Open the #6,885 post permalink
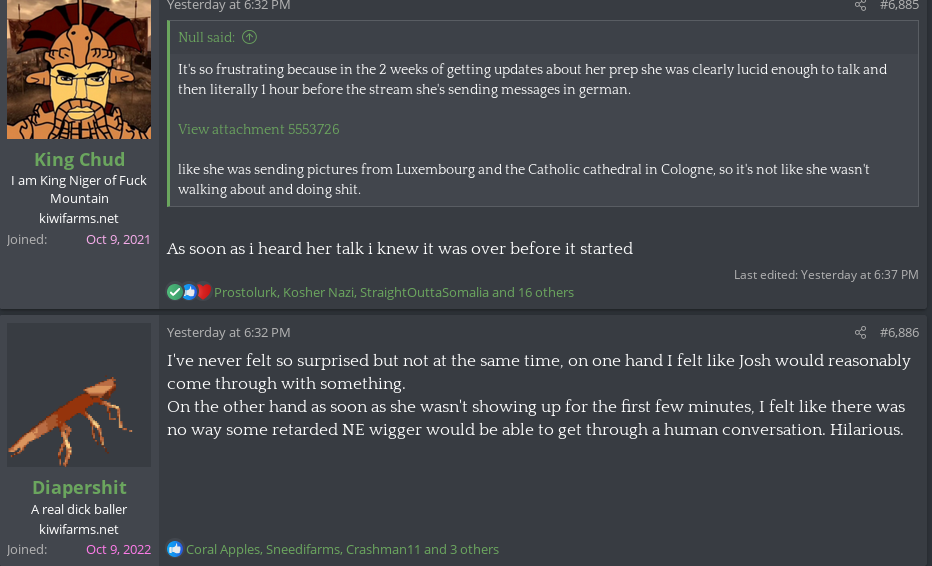This screenshot has height=566, width=932. point(898,6)
